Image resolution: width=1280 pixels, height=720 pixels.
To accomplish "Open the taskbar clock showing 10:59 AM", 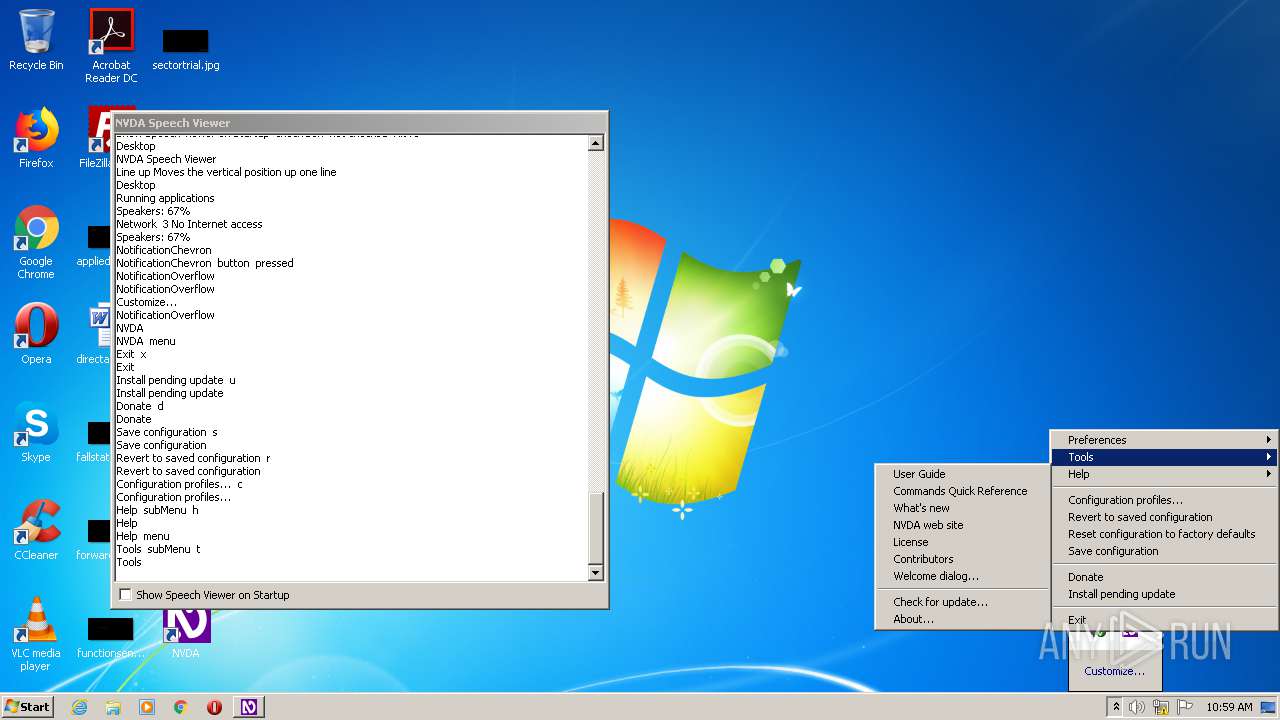I will click(x=1229, y=707).
